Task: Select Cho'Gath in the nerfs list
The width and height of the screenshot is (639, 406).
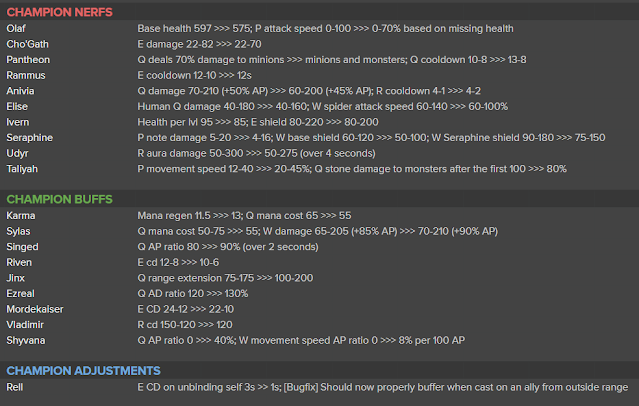Action: [27, 44]
